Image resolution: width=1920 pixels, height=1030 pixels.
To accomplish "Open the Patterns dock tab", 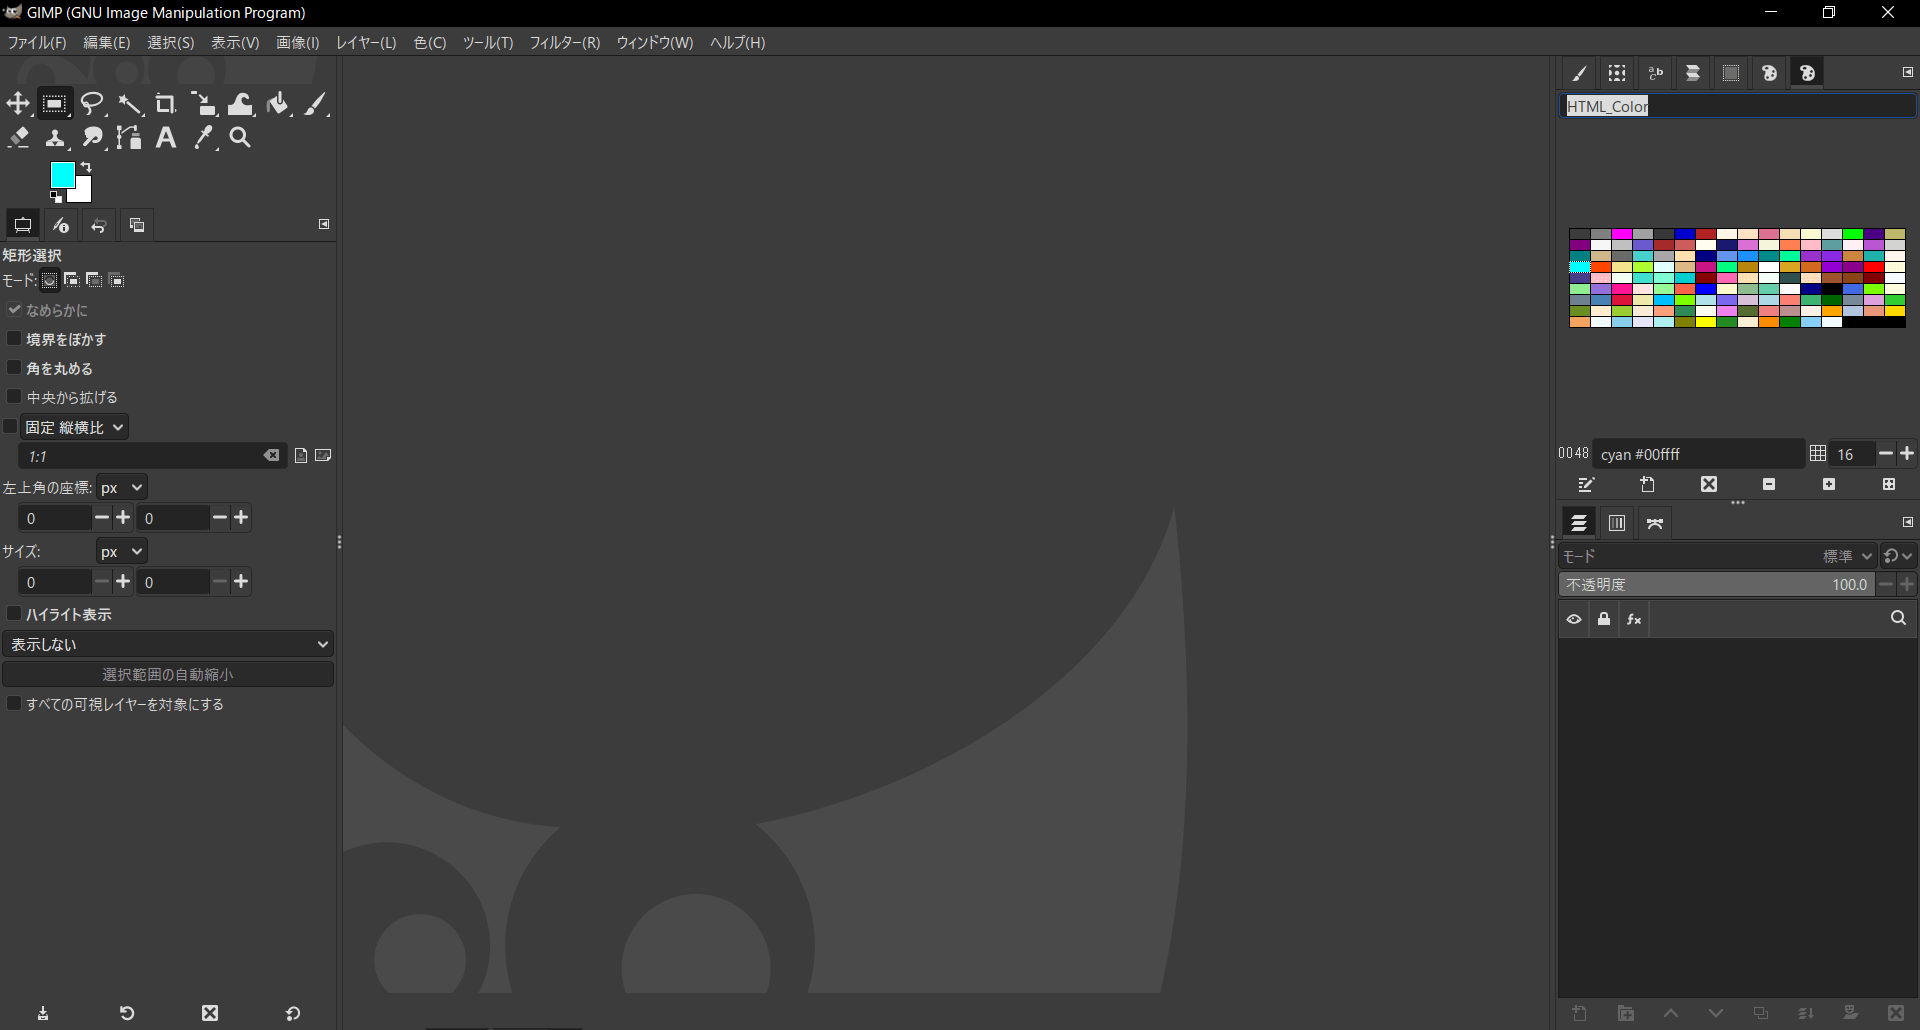I will [1617, 73].
